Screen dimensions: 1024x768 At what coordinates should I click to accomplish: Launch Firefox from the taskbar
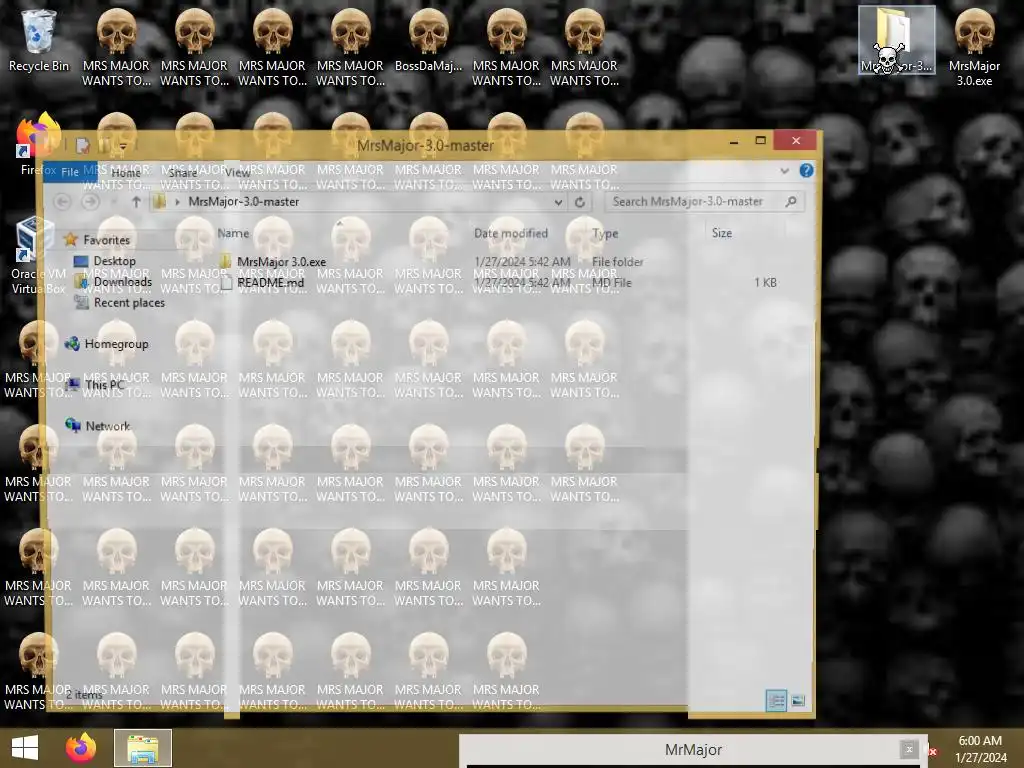[x=80, y=748]
